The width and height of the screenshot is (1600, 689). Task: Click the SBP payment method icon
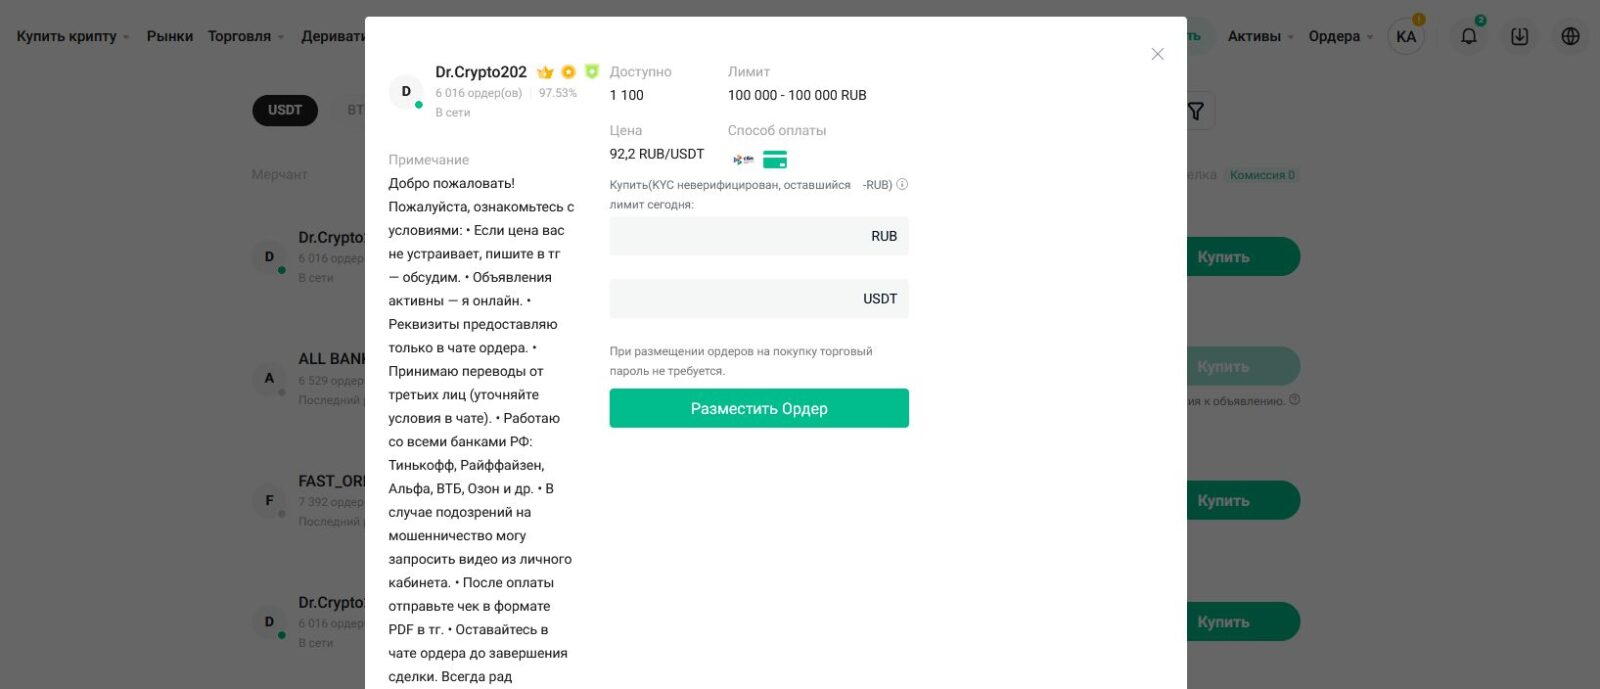pyautogui.click(x=743, y=160)
